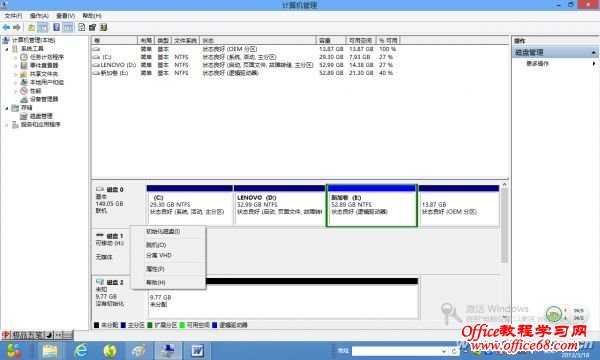Choose 脱机(O) in context menu
Image resolution: width=600 pixels, height=360 pixels.
(x=168, y=245)
